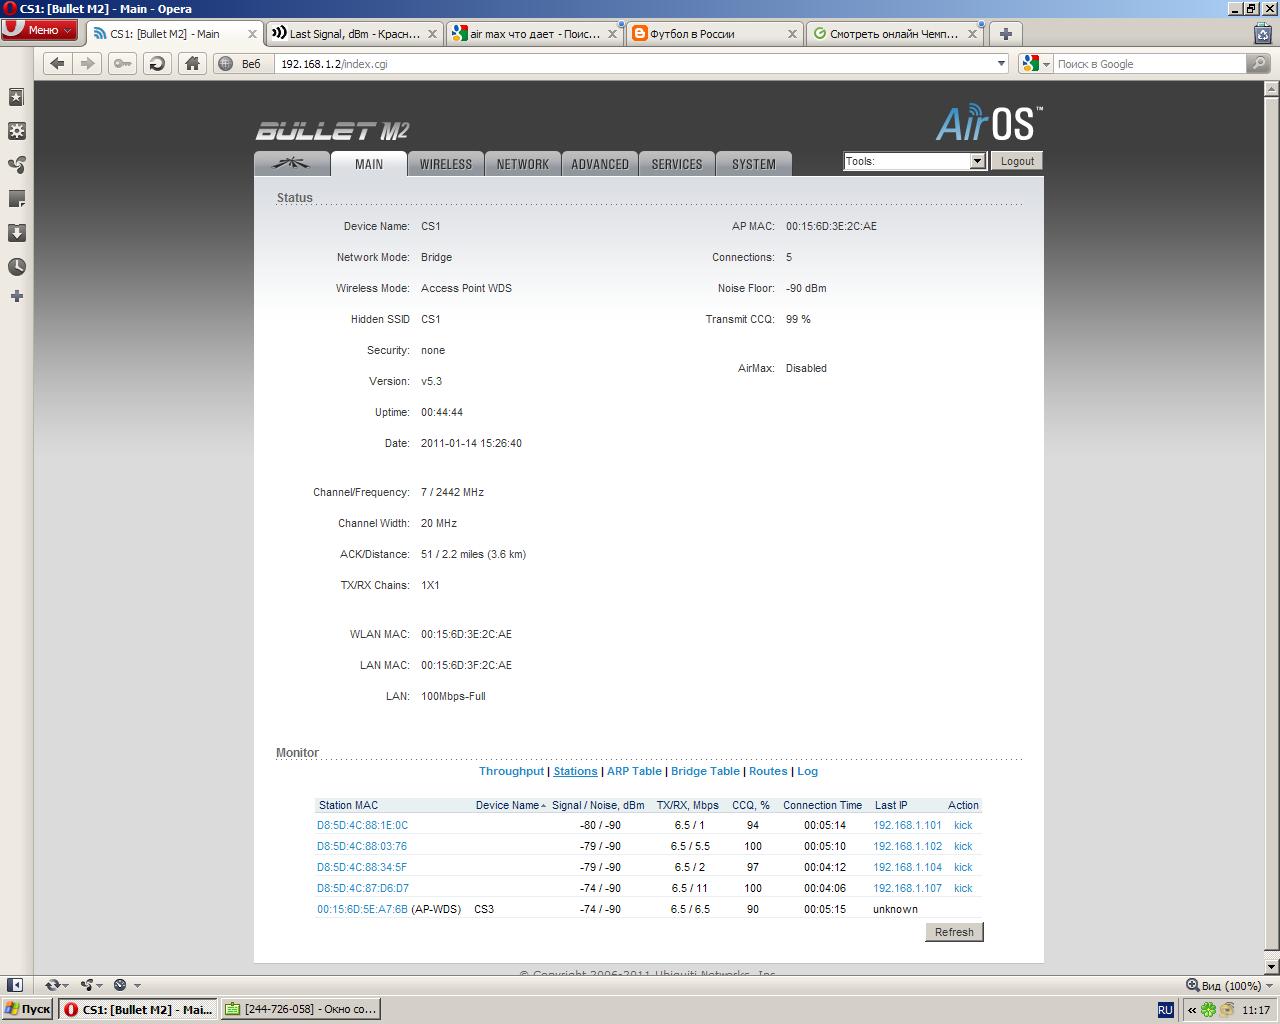Open the Bookmarks panel star icon
1280x1024 pixels.
click(x=16, y=97)
